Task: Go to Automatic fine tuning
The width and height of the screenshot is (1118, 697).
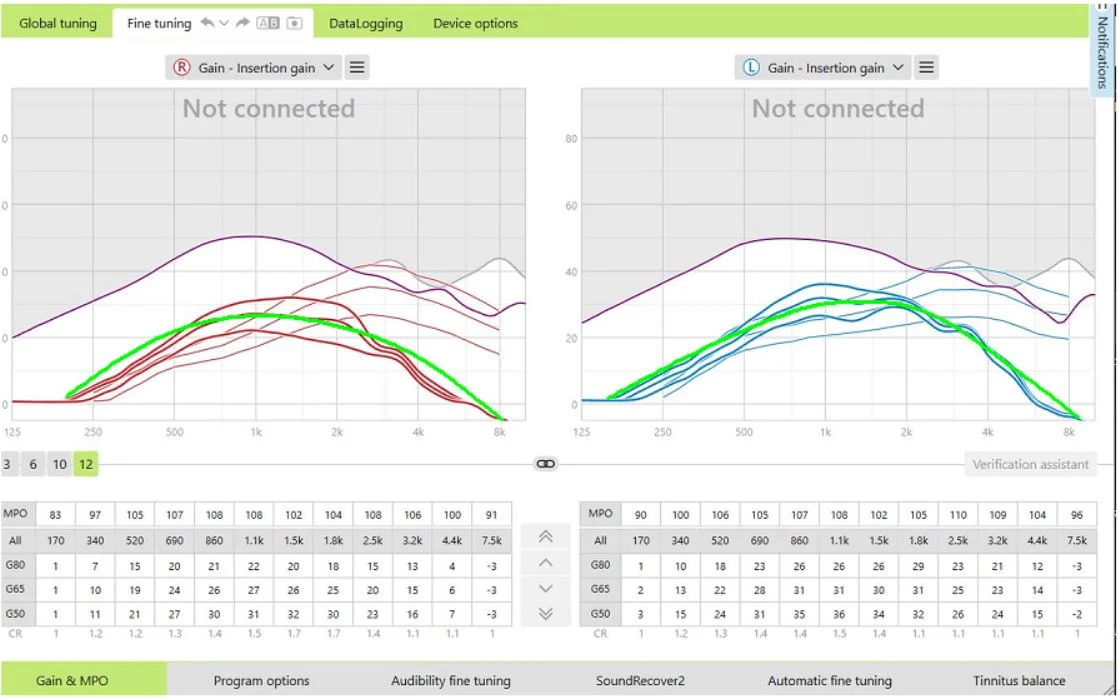Action: [830, 681]
